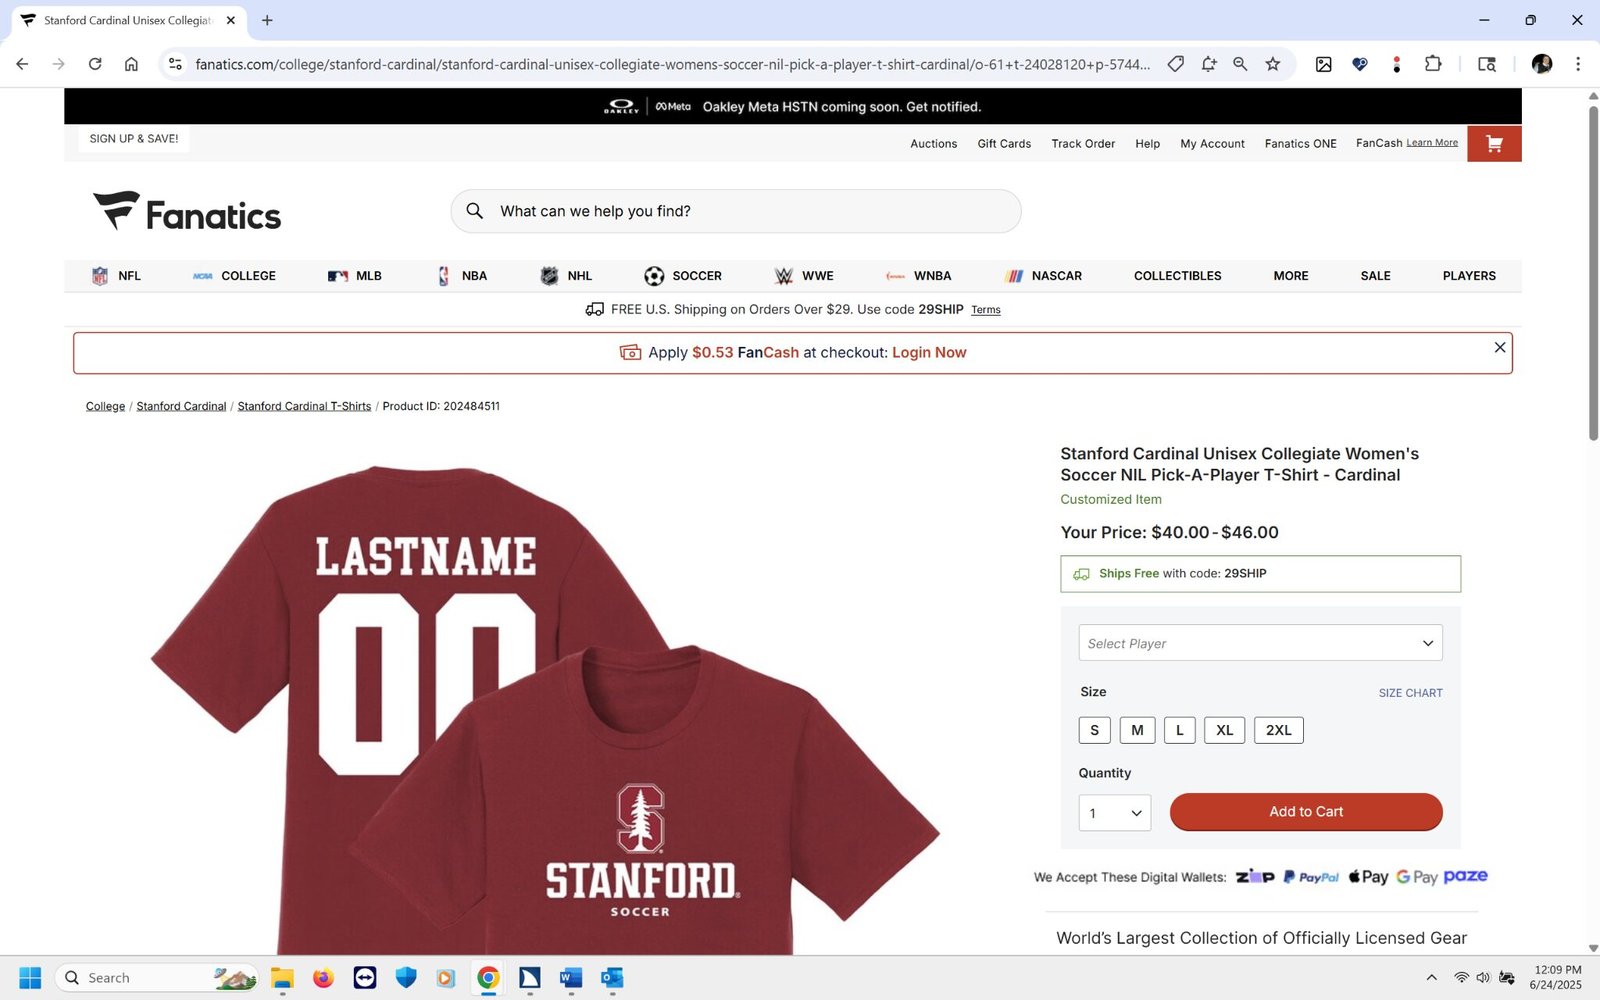Image resolution: width=1600 pixels, height=1000 pixels.
Task: Open shipping Terms link
Action: (985, 310)
